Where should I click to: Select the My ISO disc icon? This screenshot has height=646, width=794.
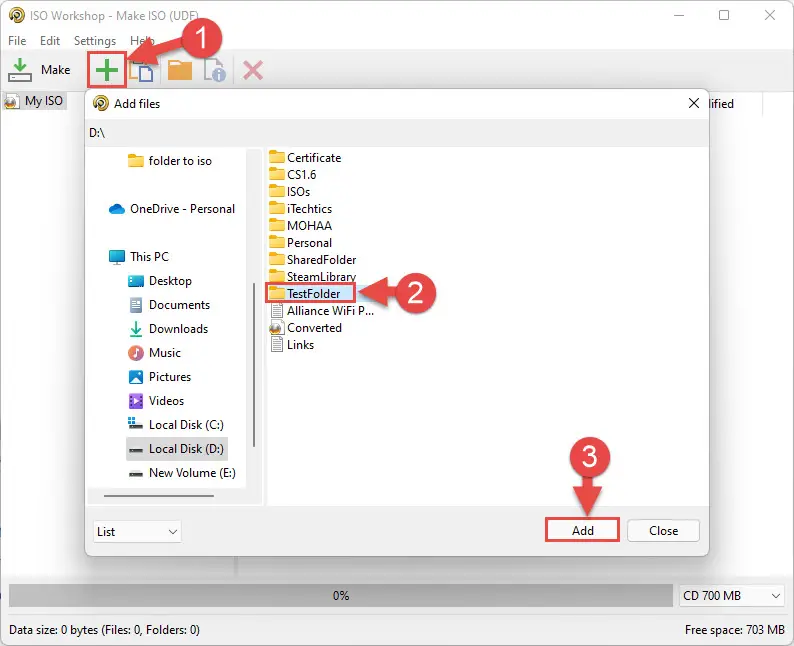(11, 101)
